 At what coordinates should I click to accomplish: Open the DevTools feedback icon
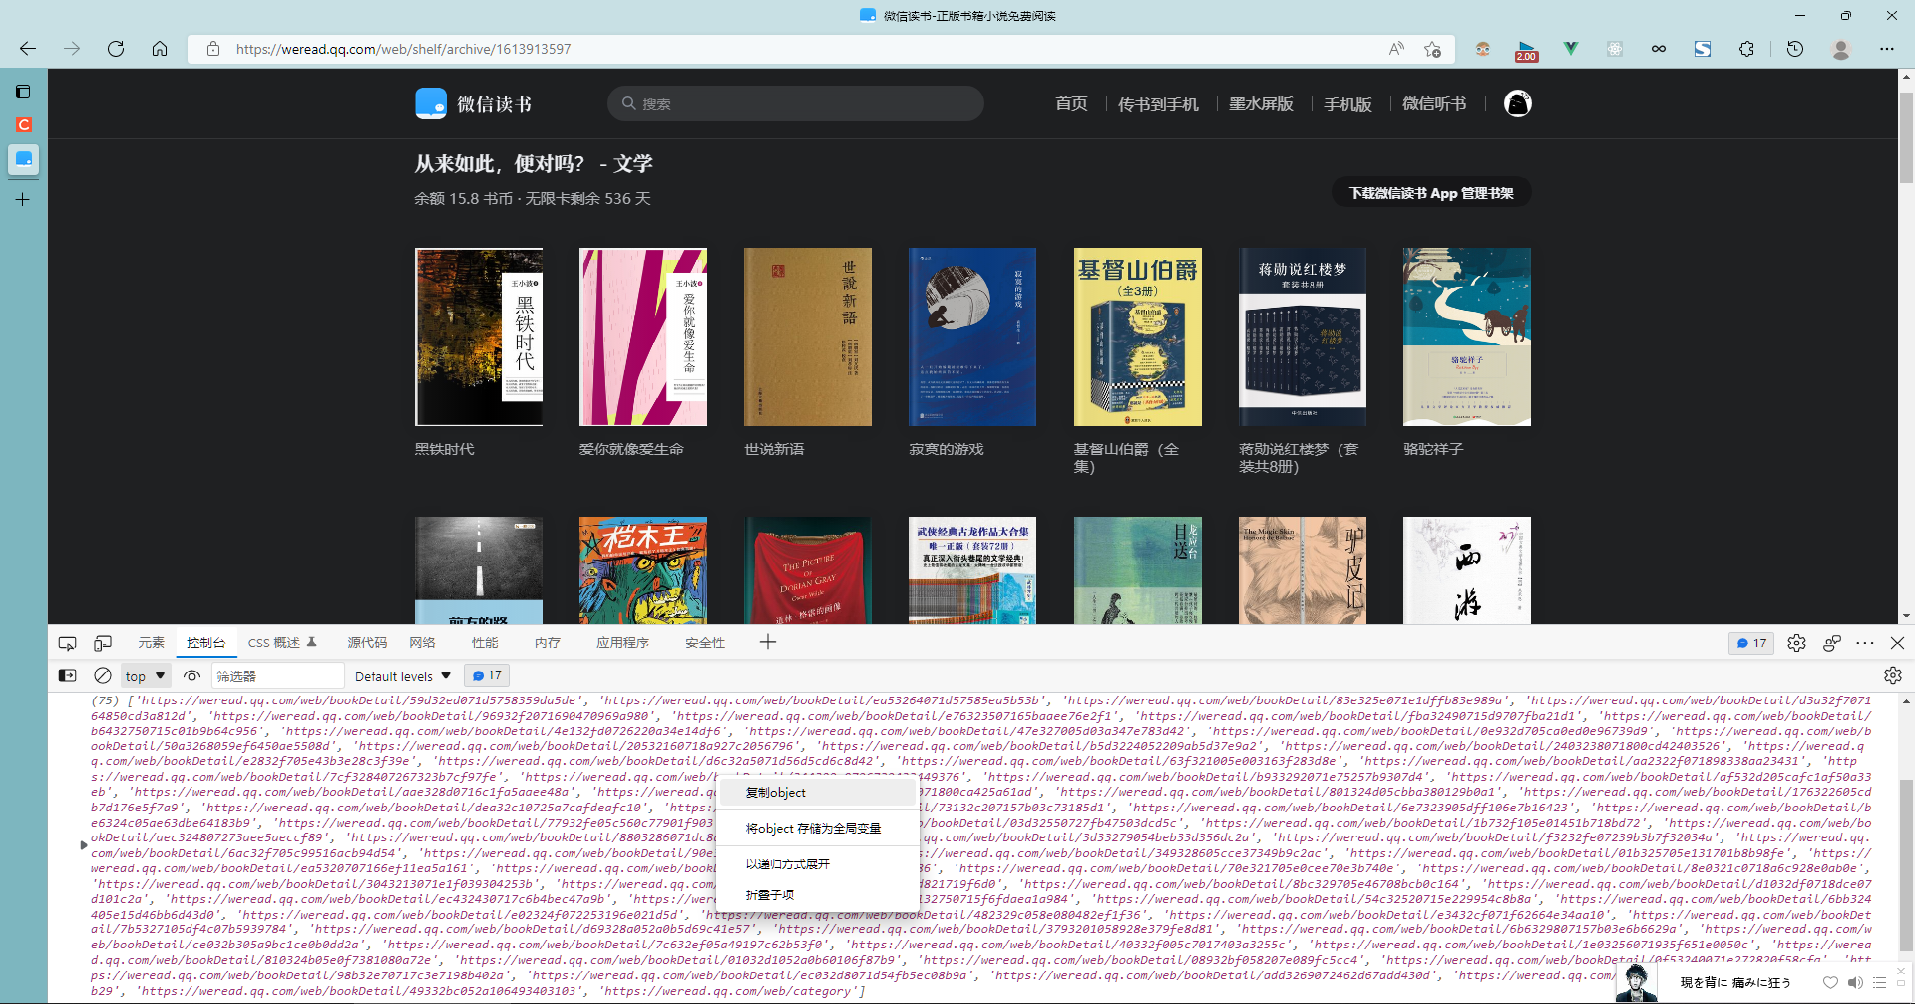[x=1832, y=643]
